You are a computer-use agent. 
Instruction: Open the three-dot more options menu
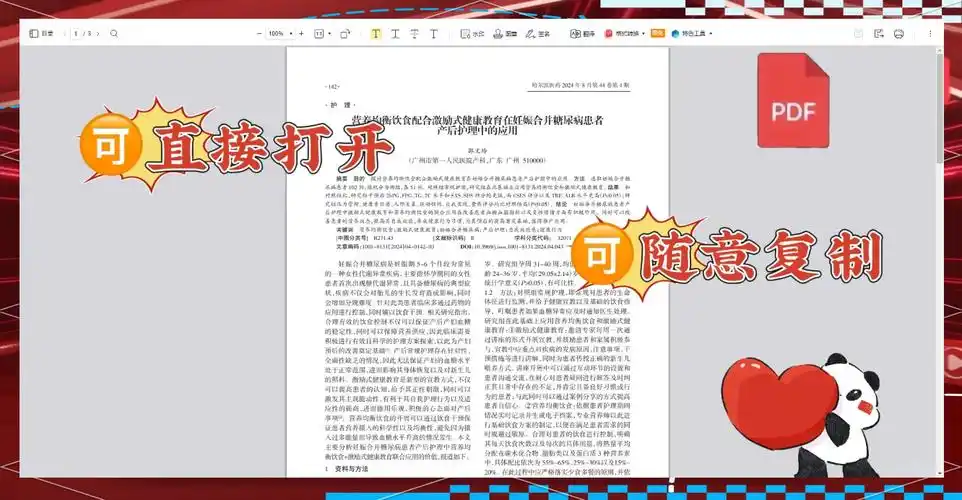coord(930,34)
